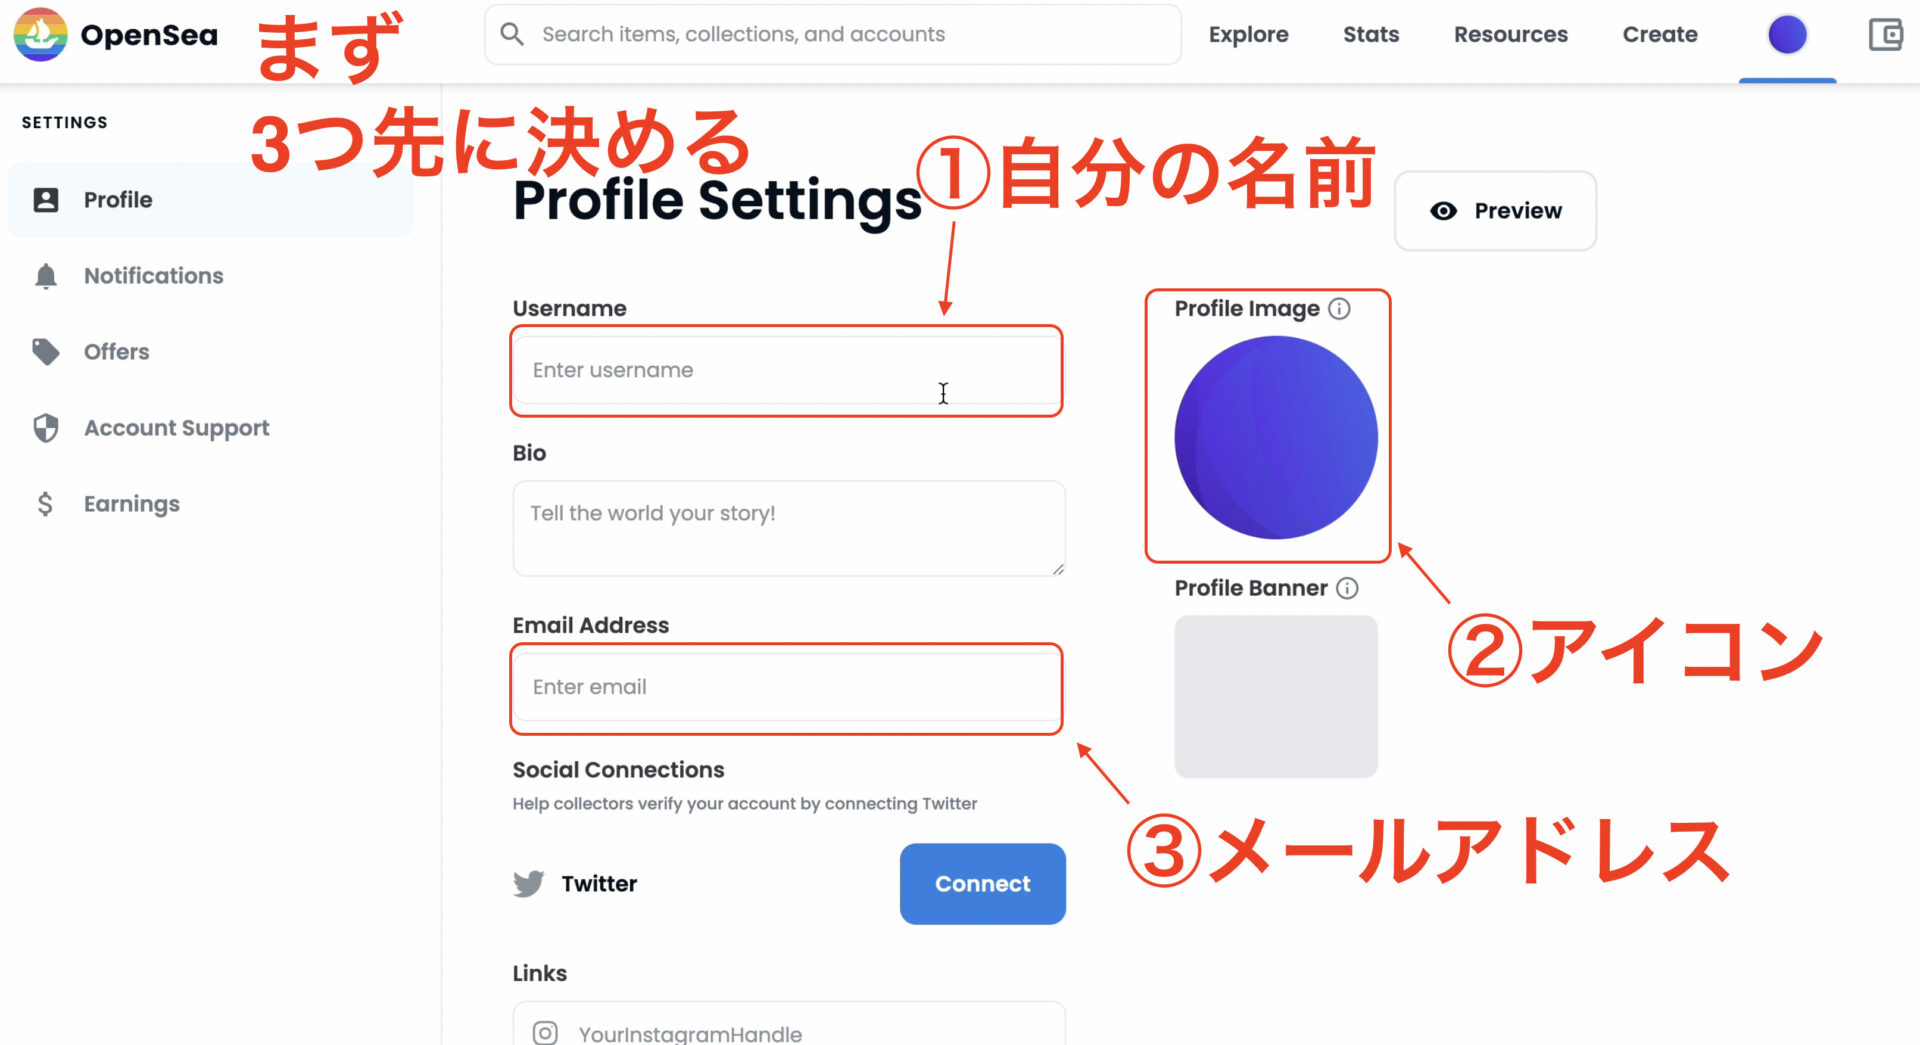Click the OpenSea logo icon
This screenshot has height=1045, width=1920.
point(40,34)
